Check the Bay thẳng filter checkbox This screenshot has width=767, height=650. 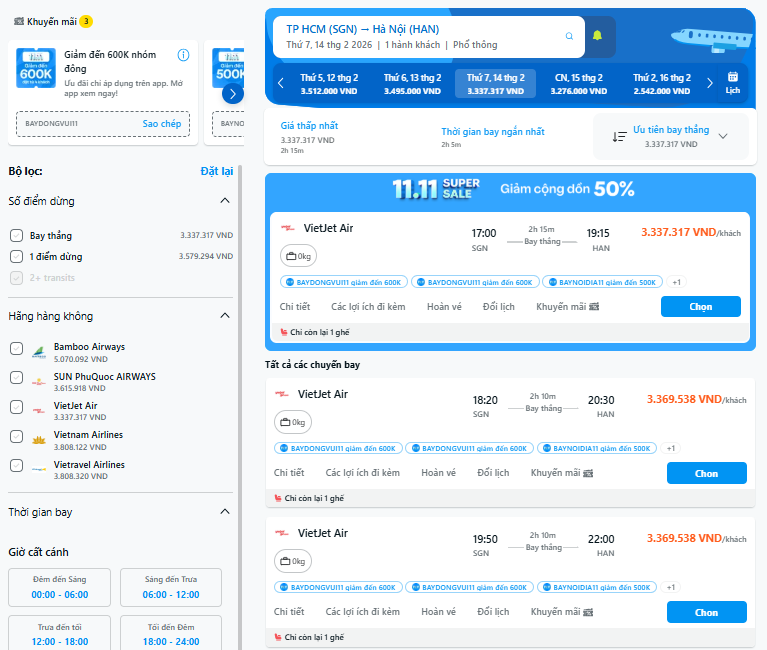(16, 236)
